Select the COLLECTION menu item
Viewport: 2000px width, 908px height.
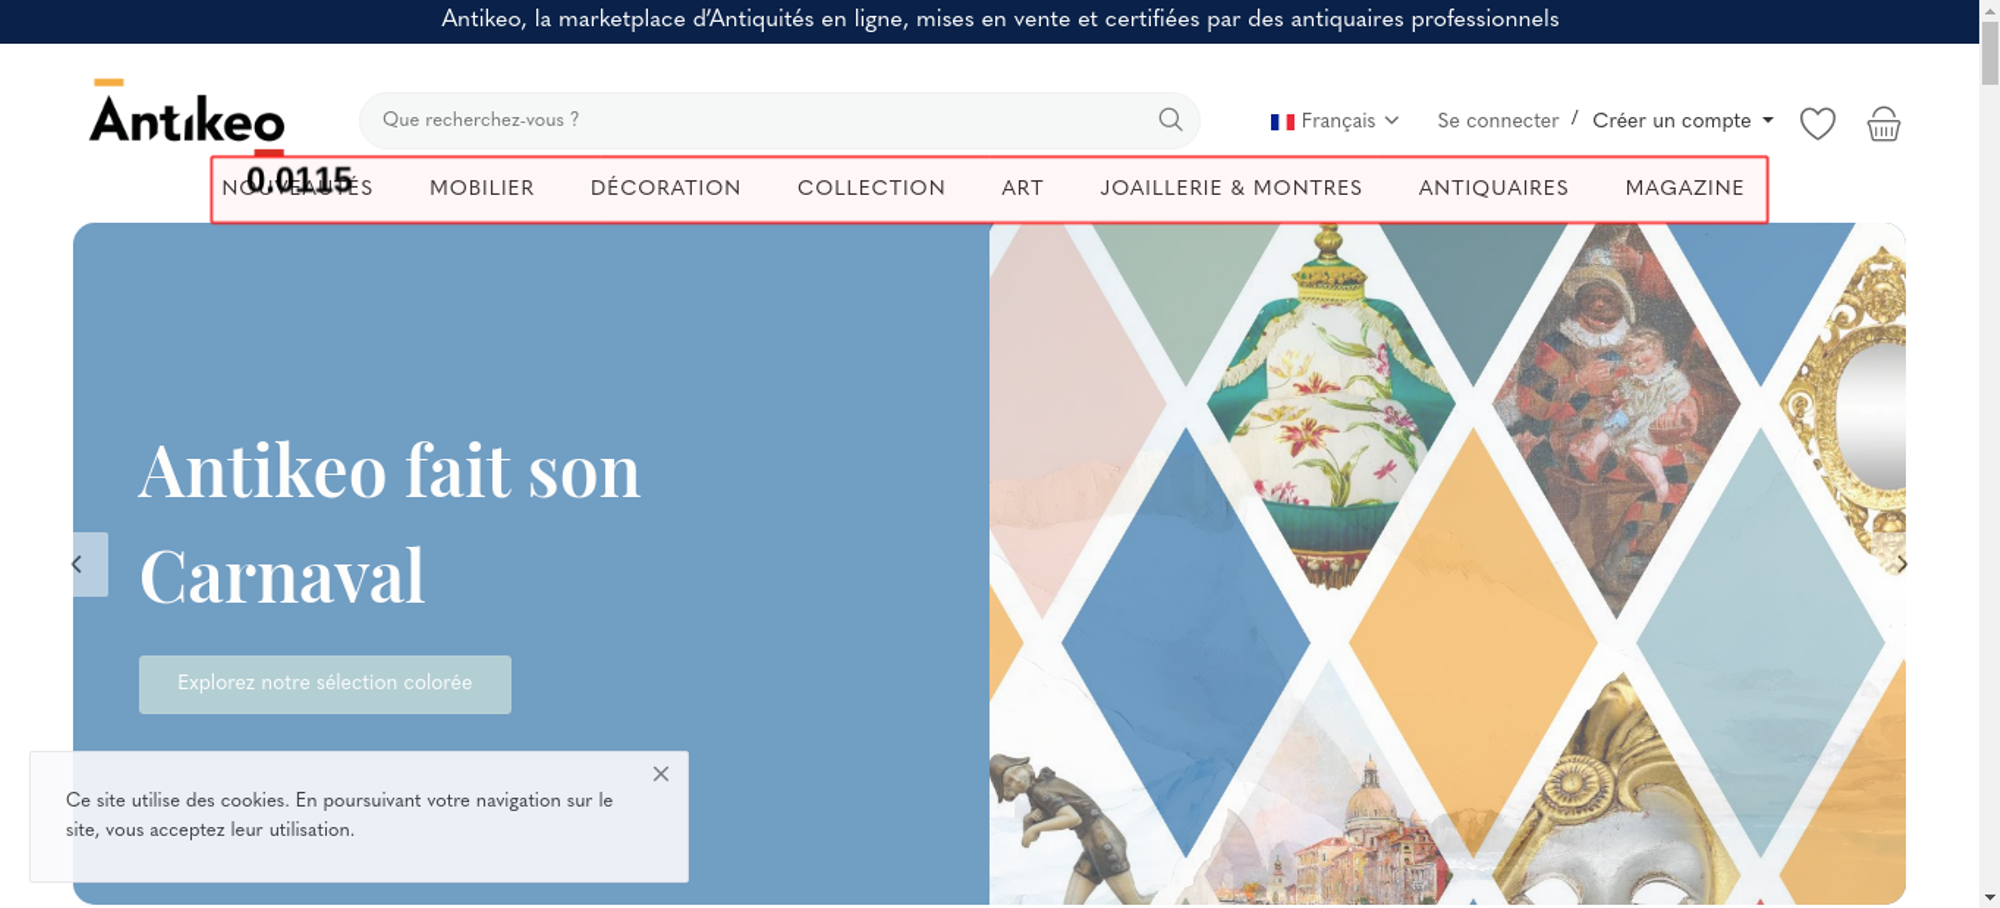pos(871,188)
